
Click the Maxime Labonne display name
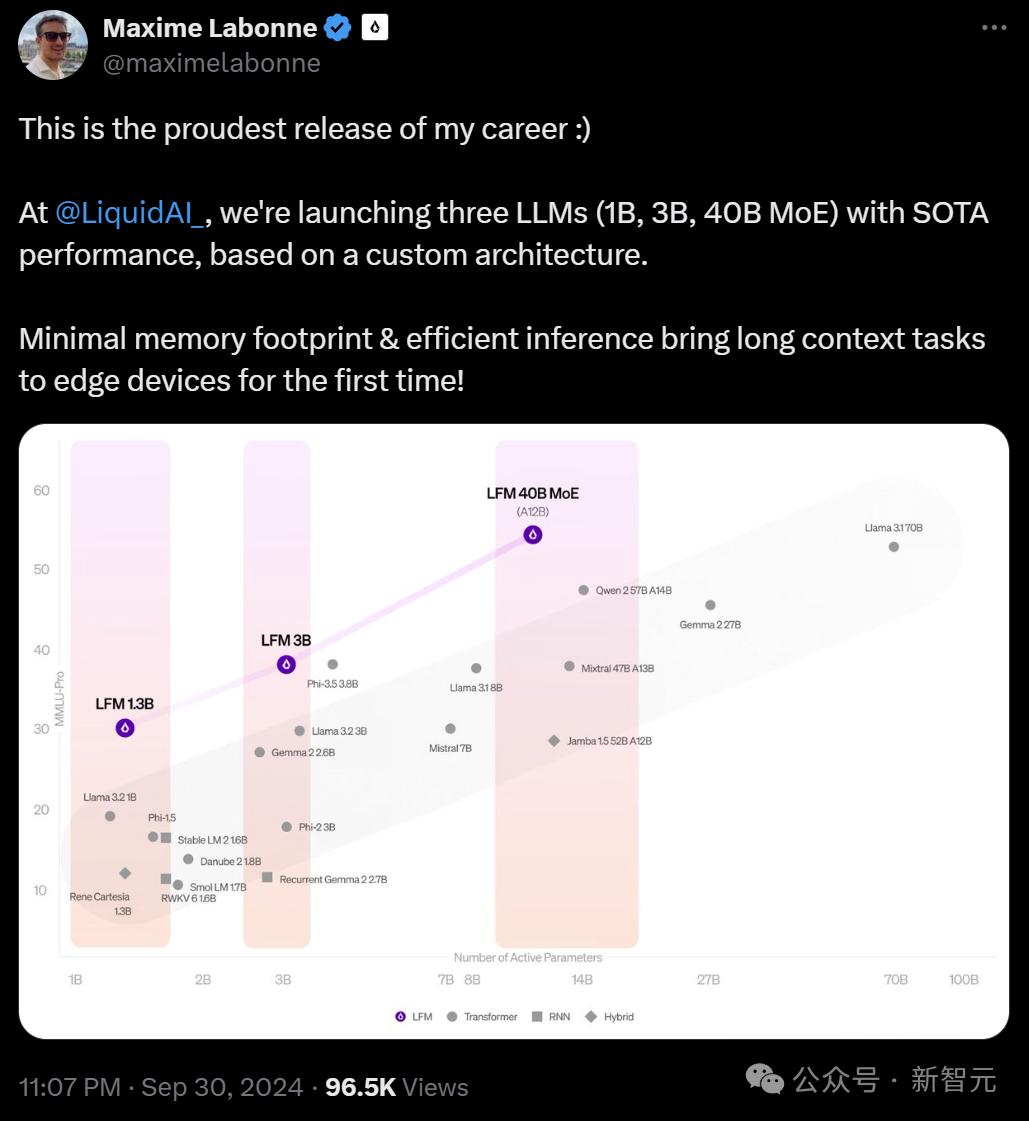(x=209, y=28)
